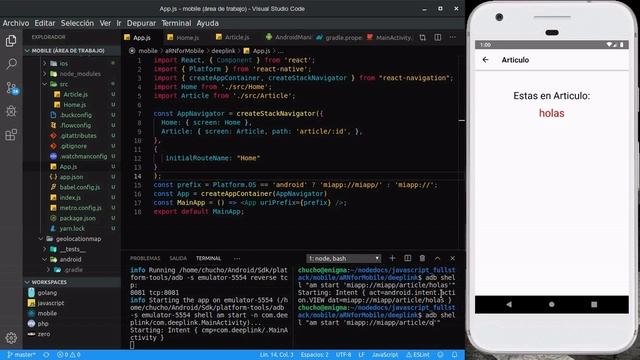This screenshot has height=360, width=640.
Task: Click the line and column indicator in status bar
Action: tap(276, 355)
